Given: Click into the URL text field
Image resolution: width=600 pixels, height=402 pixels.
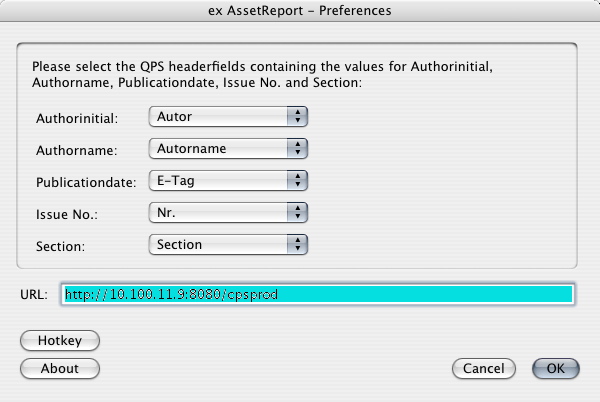Looking at the screenshot, I should tap(316, 294).
